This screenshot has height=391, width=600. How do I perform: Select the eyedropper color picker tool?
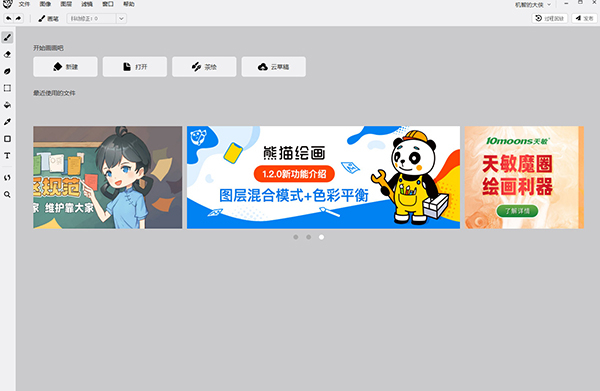(x=7, y=122)
